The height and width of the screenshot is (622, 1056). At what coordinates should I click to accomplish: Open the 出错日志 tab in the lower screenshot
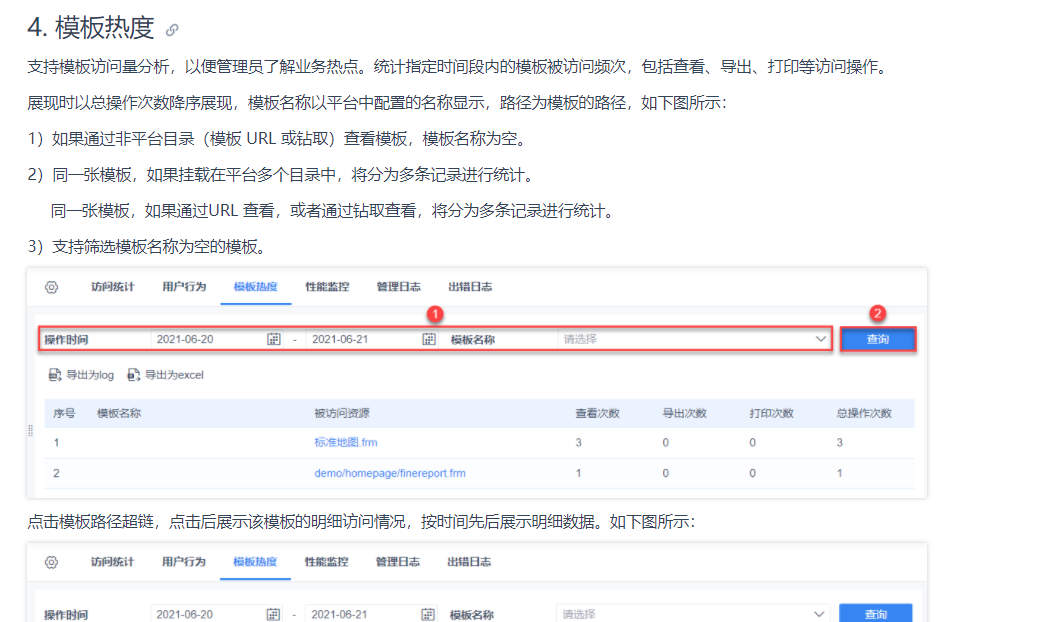469,562
